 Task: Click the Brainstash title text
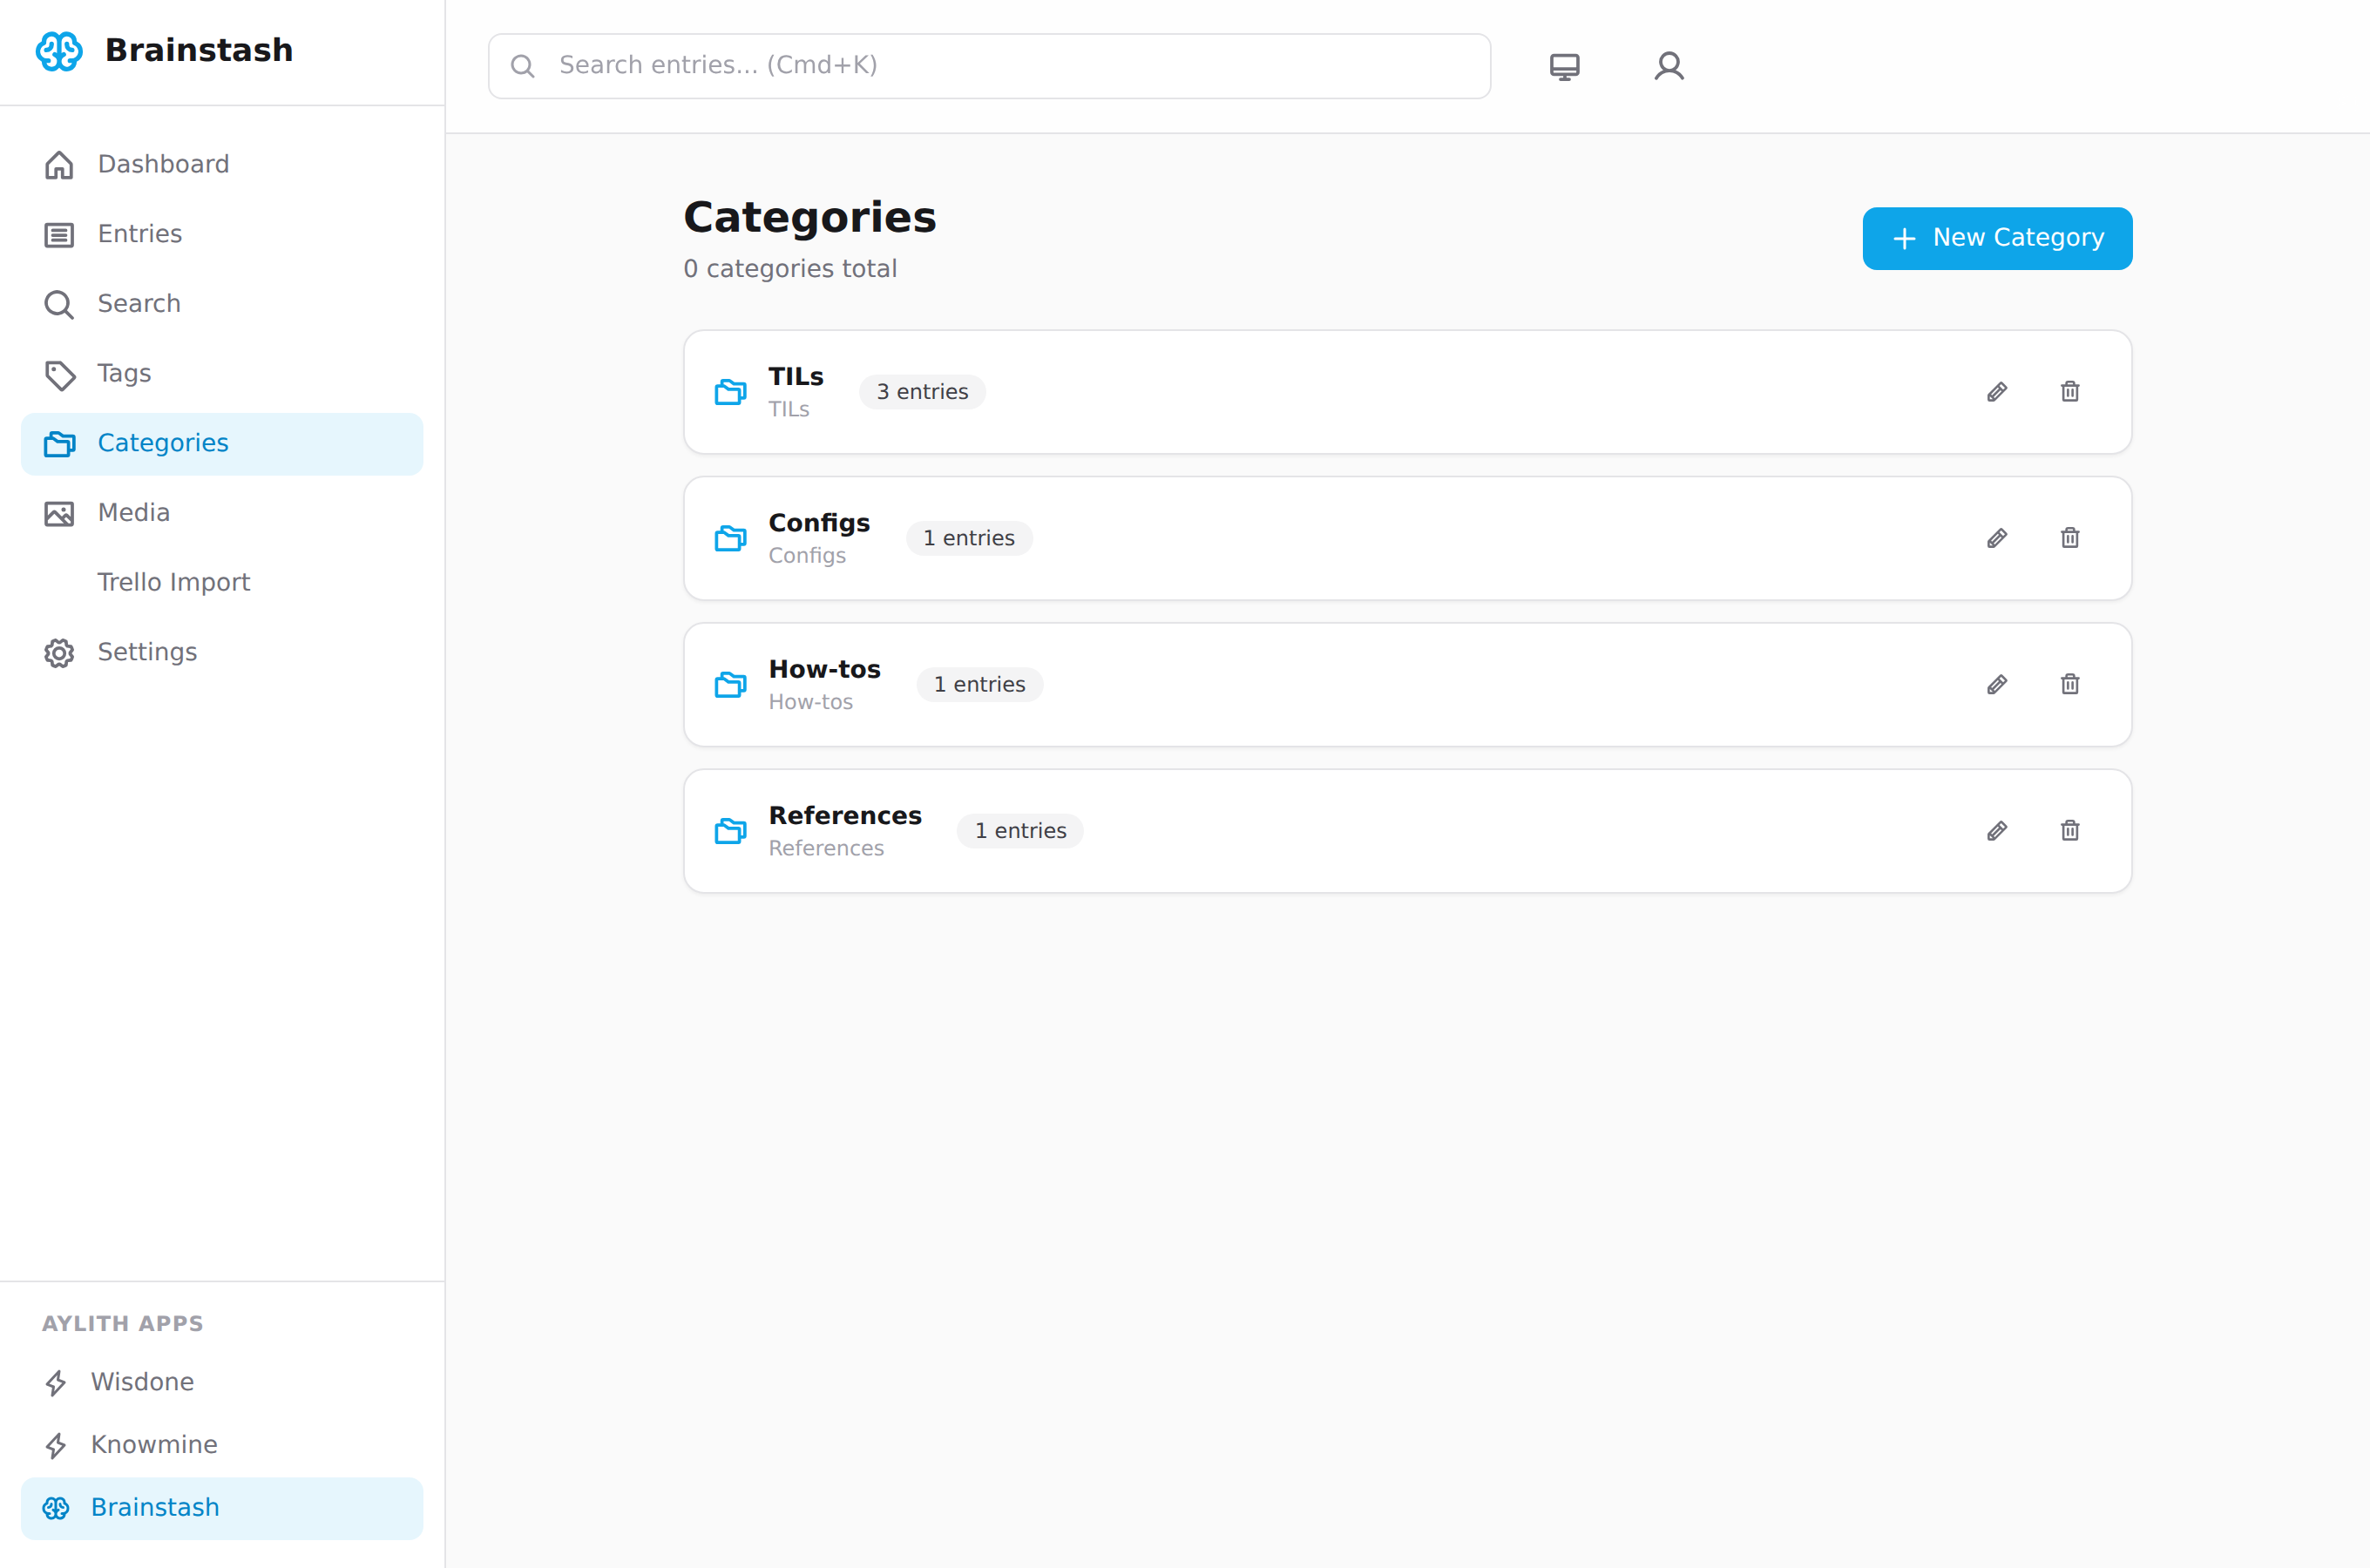(x=199, y=50)
